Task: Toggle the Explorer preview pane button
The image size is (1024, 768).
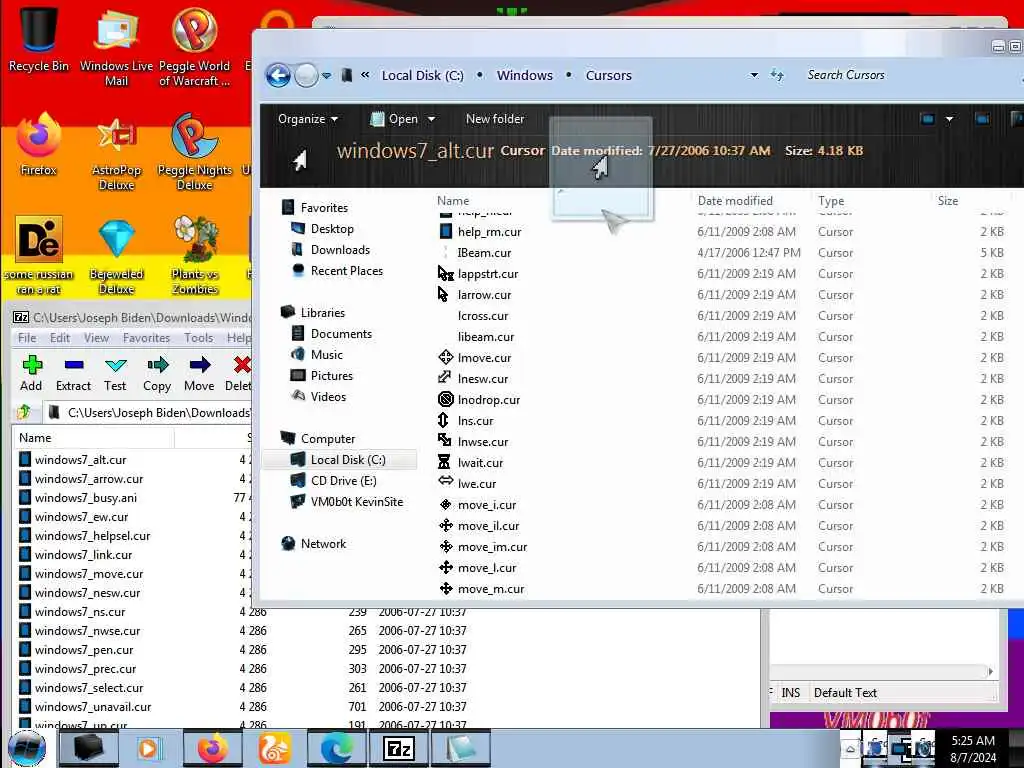Action: point(981,119)
